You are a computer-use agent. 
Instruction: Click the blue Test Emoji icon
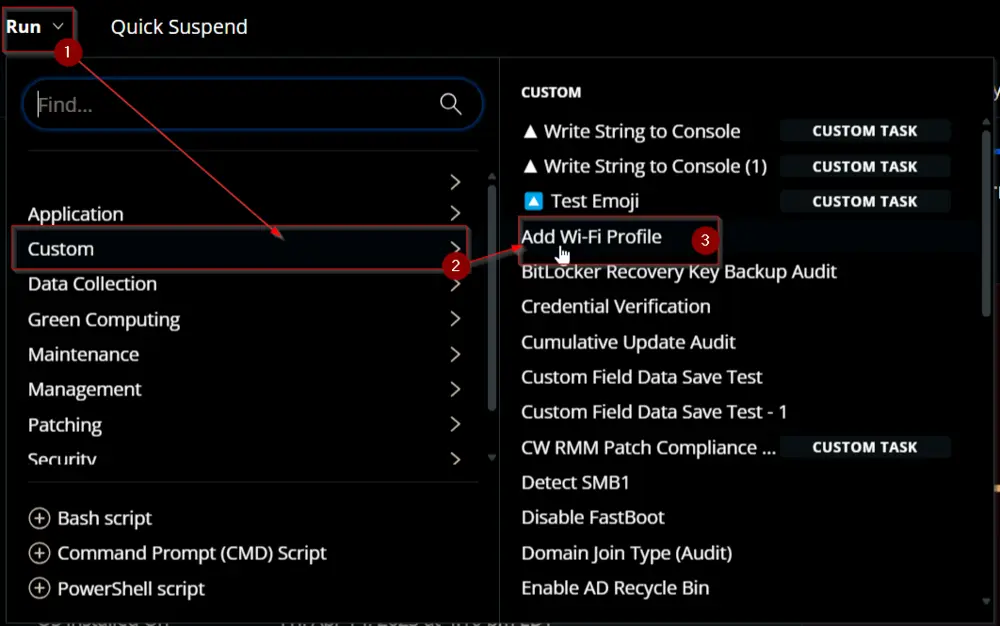(x=533, y=201)
